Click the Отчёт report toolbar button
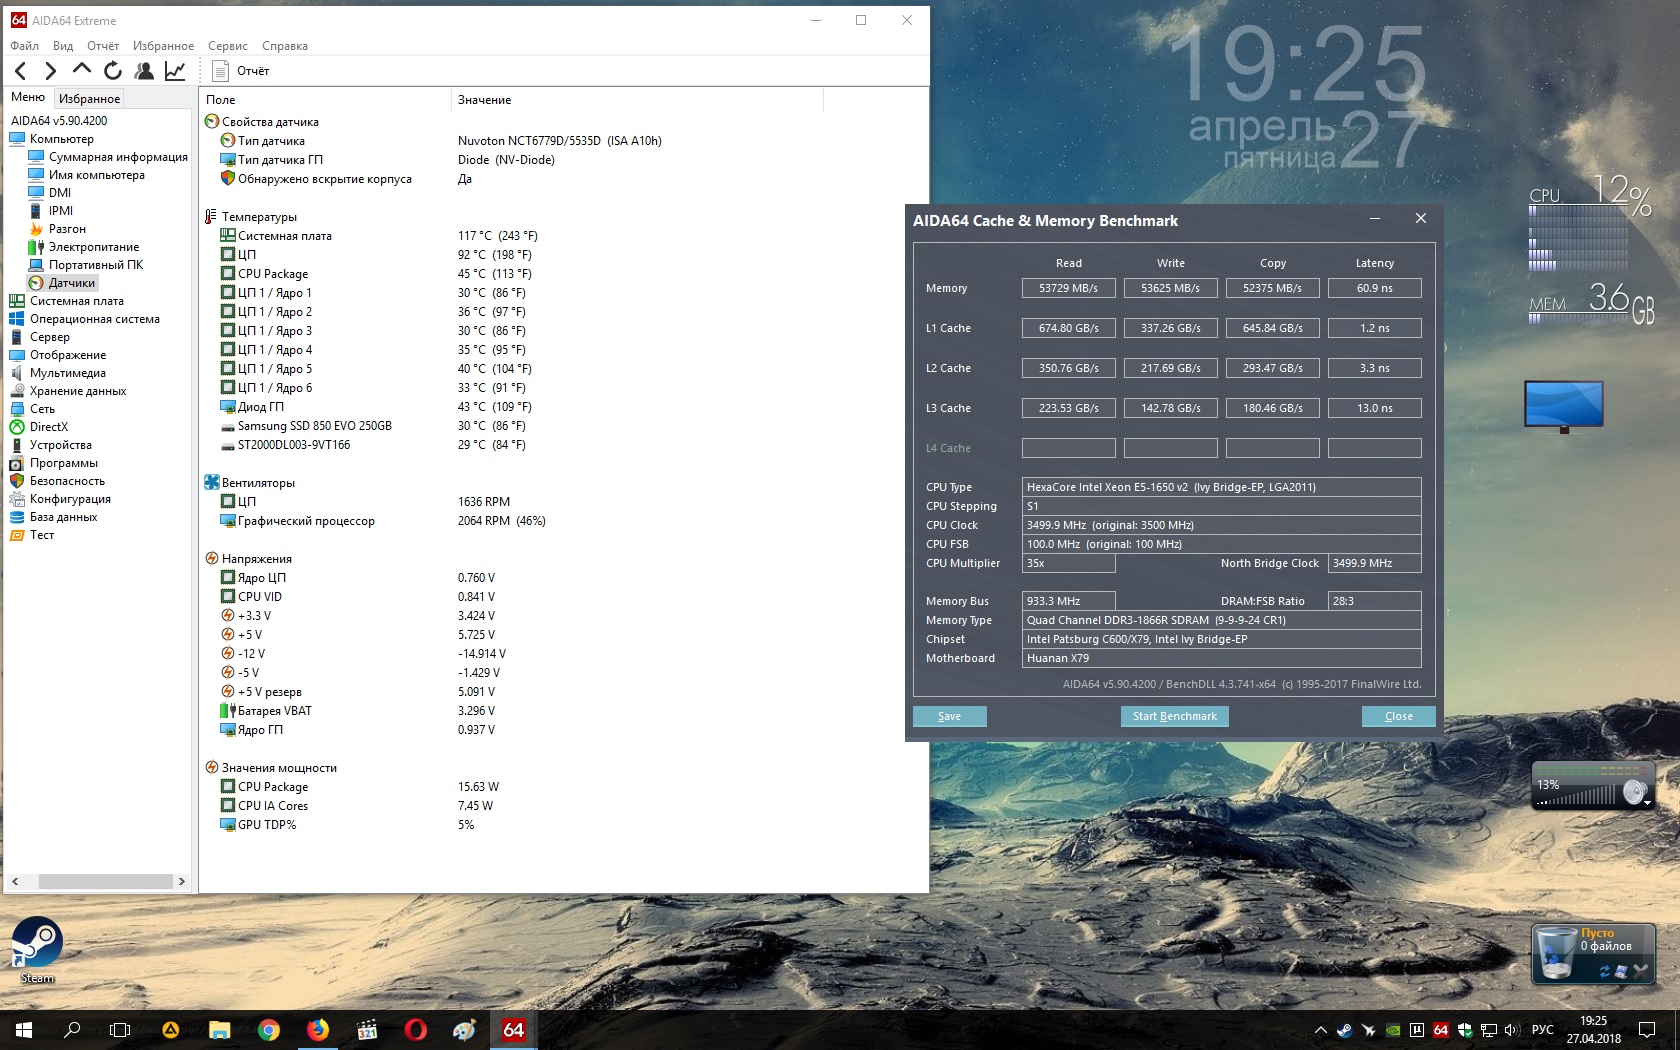 pos(241,70)
